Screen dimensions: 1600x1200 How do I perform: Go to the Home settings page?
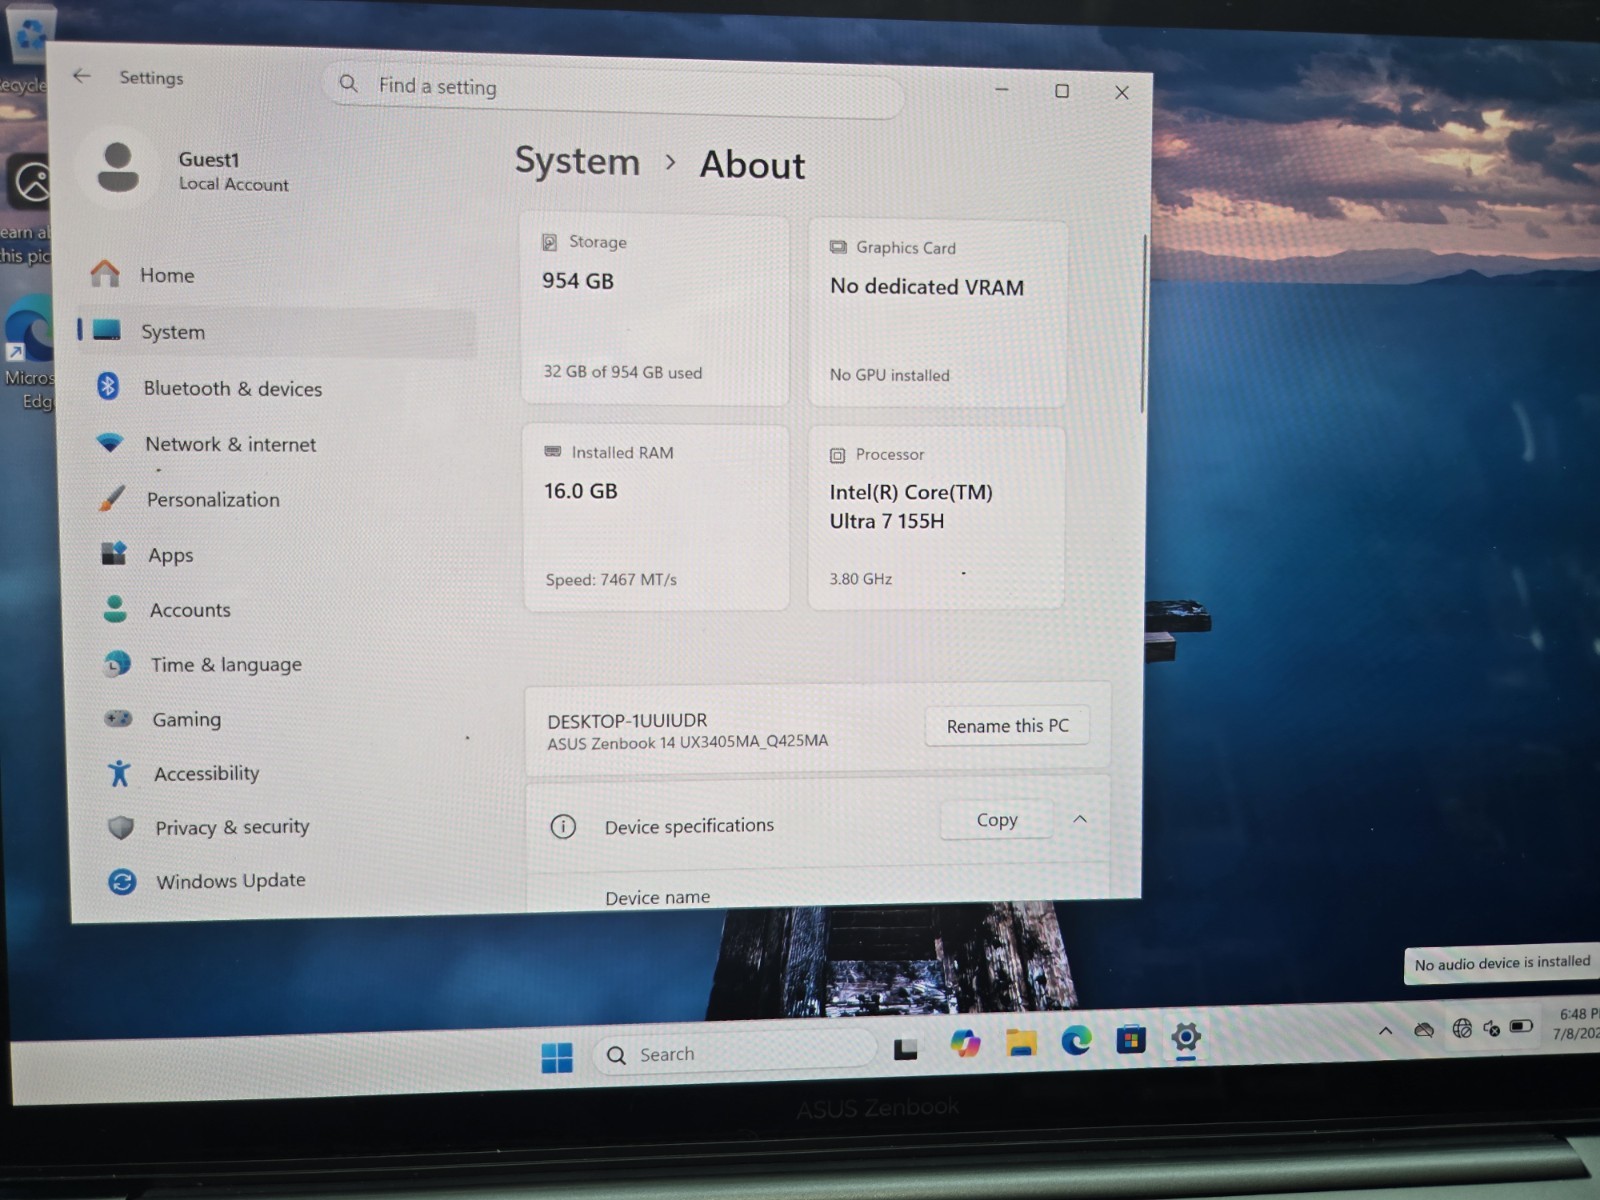click(x=167, y=275)
